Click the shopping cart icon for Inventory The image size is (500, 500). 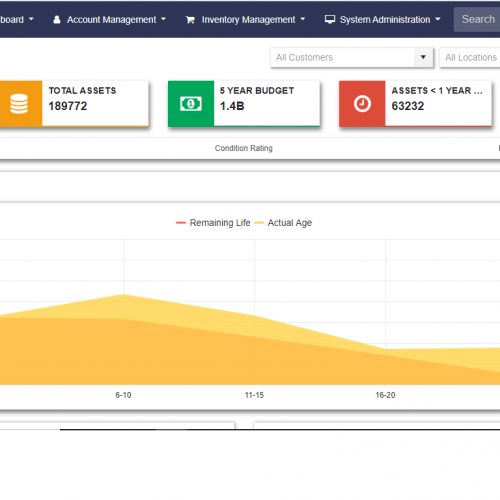pos(190,20)
